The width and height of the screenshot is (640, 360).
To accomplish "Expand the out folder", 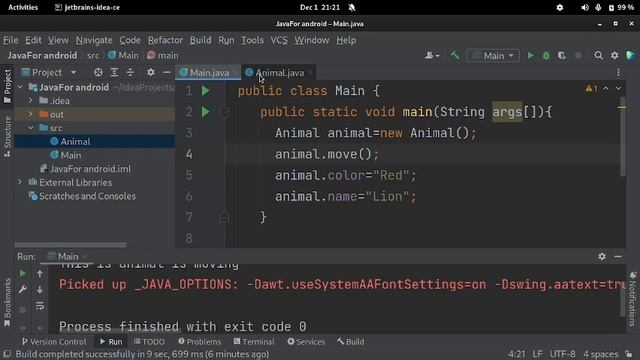I will point(30,114).
